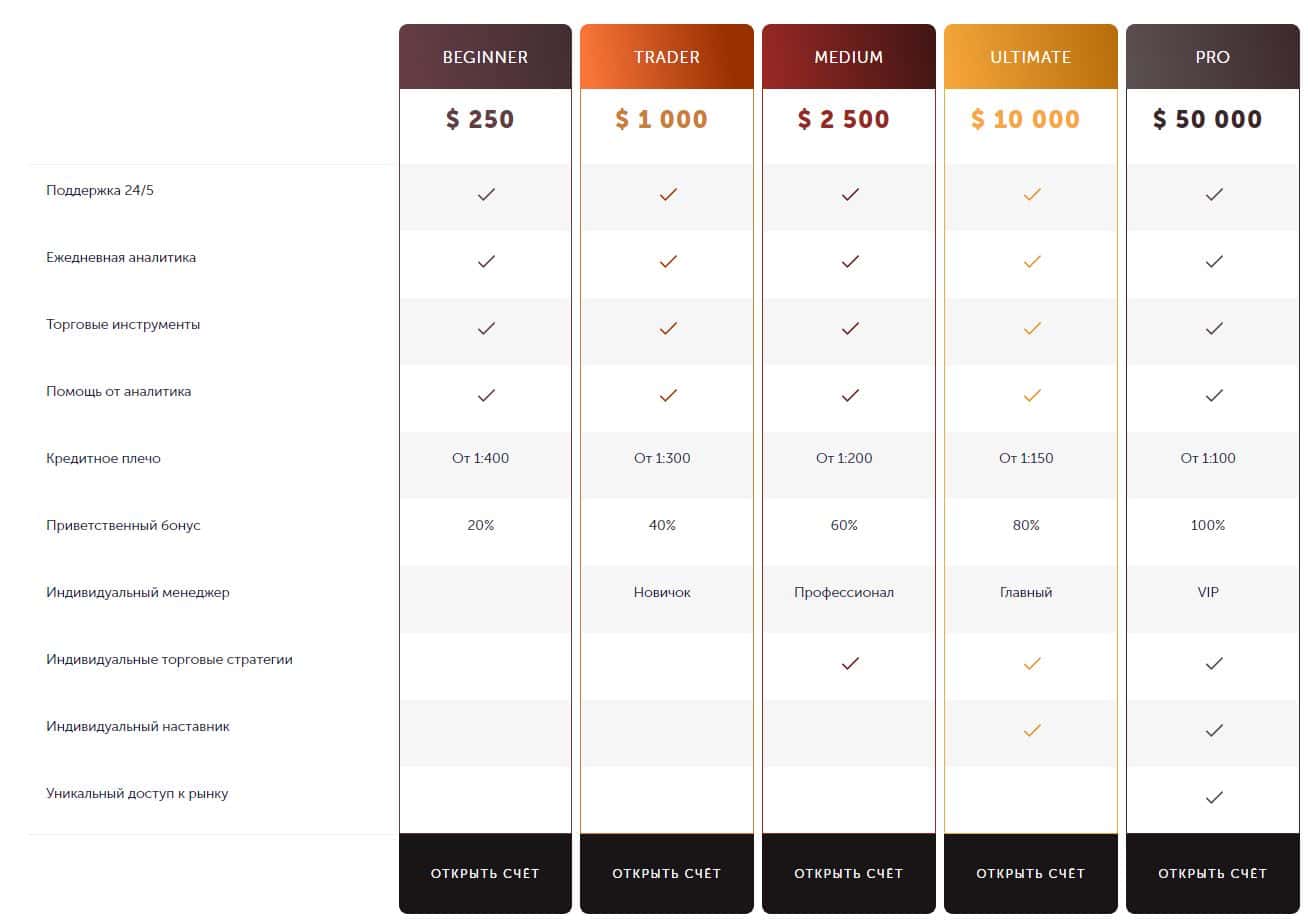The image size is (1308, 923).
Task: Select the MEDIUM plan header
Action: click(x=849, y=57)
